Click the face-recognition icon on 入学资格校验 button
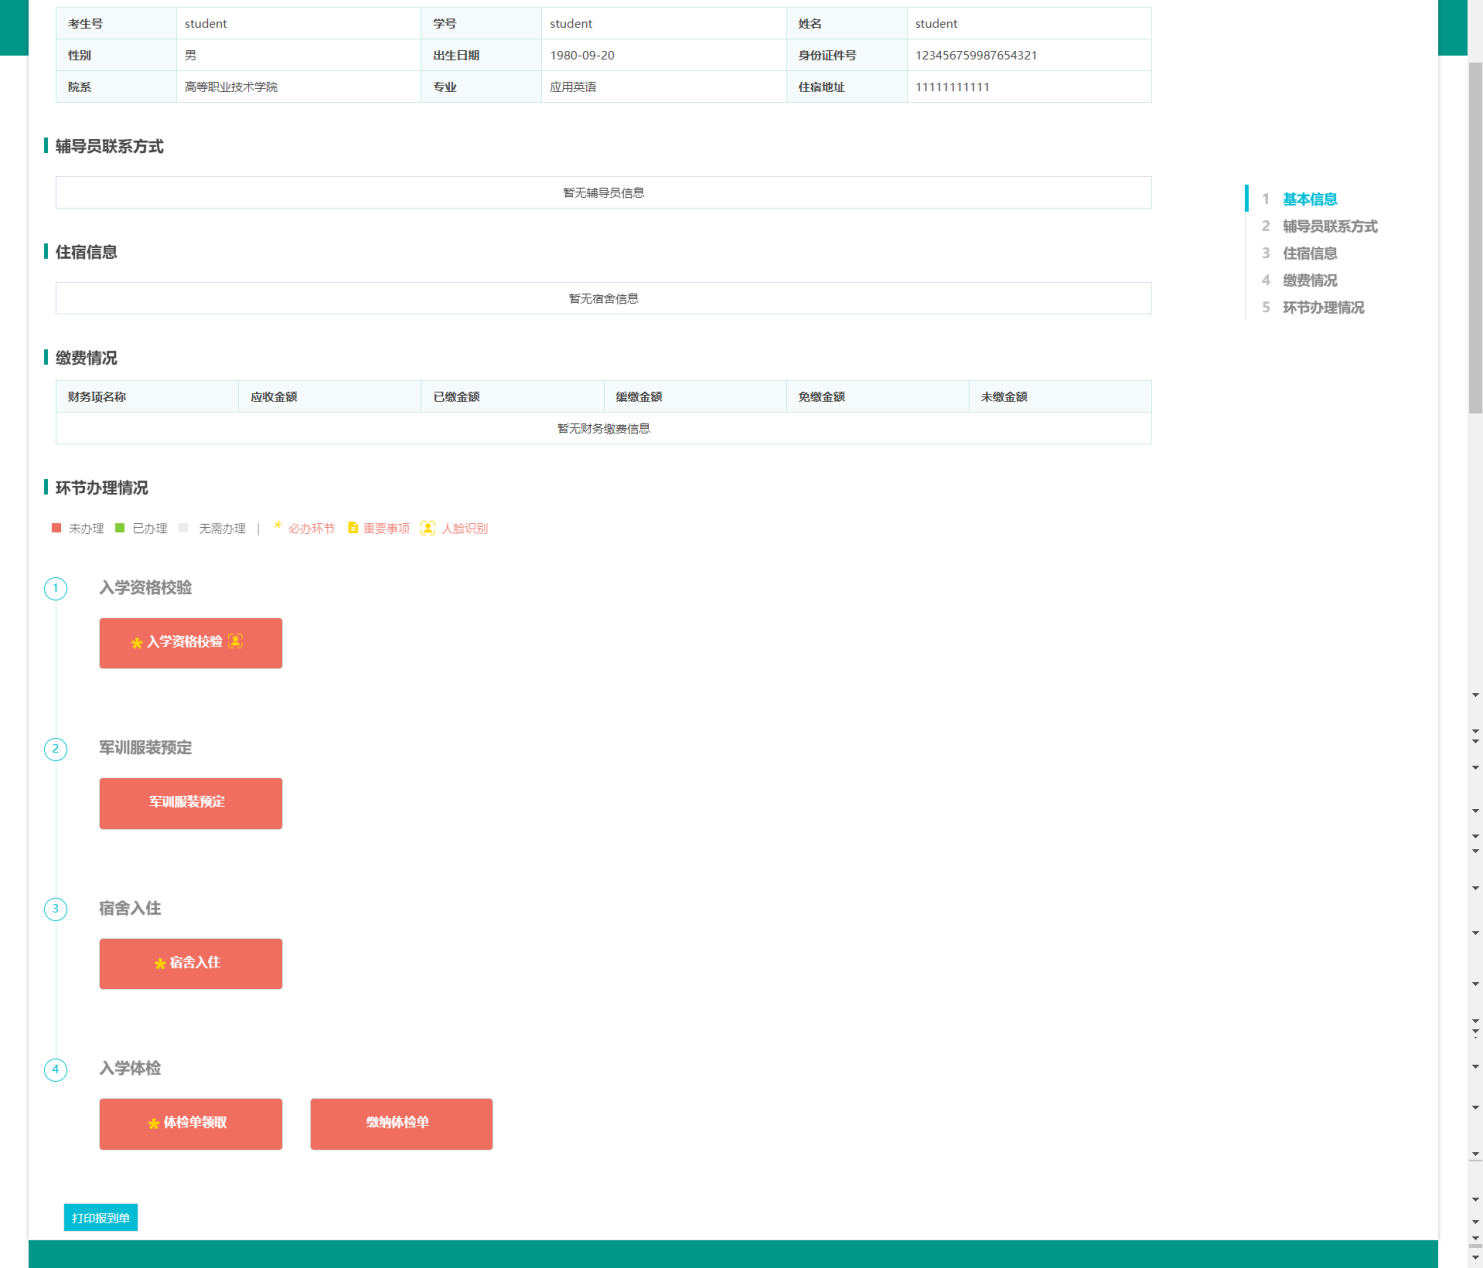Image resolution: width=1483 pixels, height=1268 pixels. (x=235, y=641)
